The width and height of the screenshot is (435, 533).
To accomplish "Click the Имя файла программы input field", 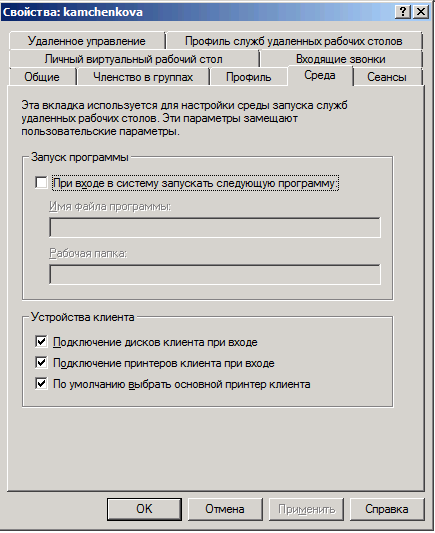I will (215, 227).
